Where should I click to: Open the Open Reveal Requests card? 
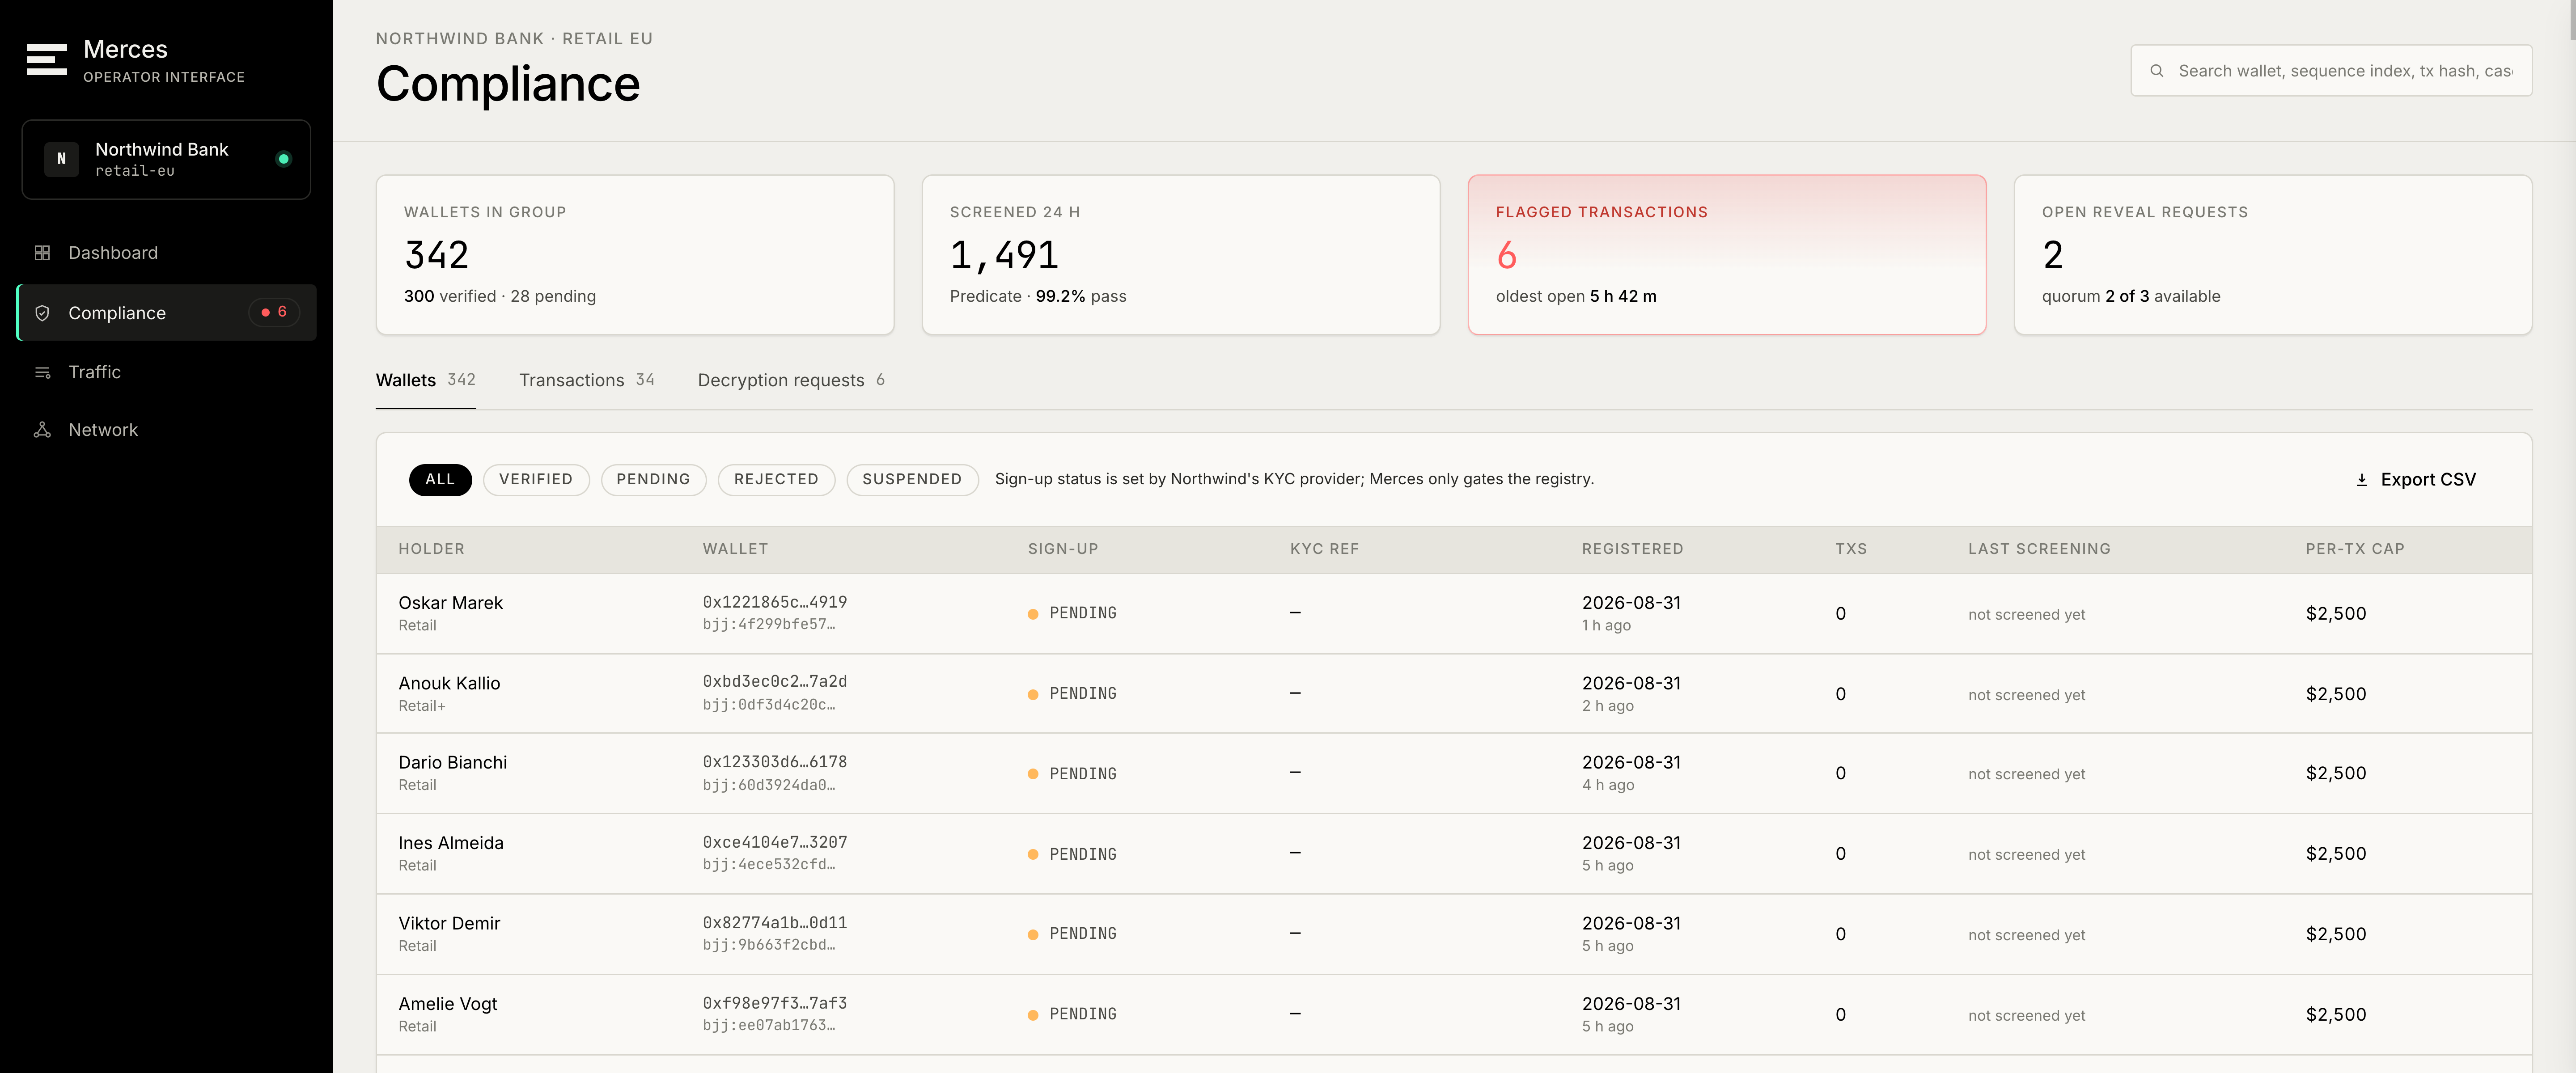click(x=2273, y=255)
